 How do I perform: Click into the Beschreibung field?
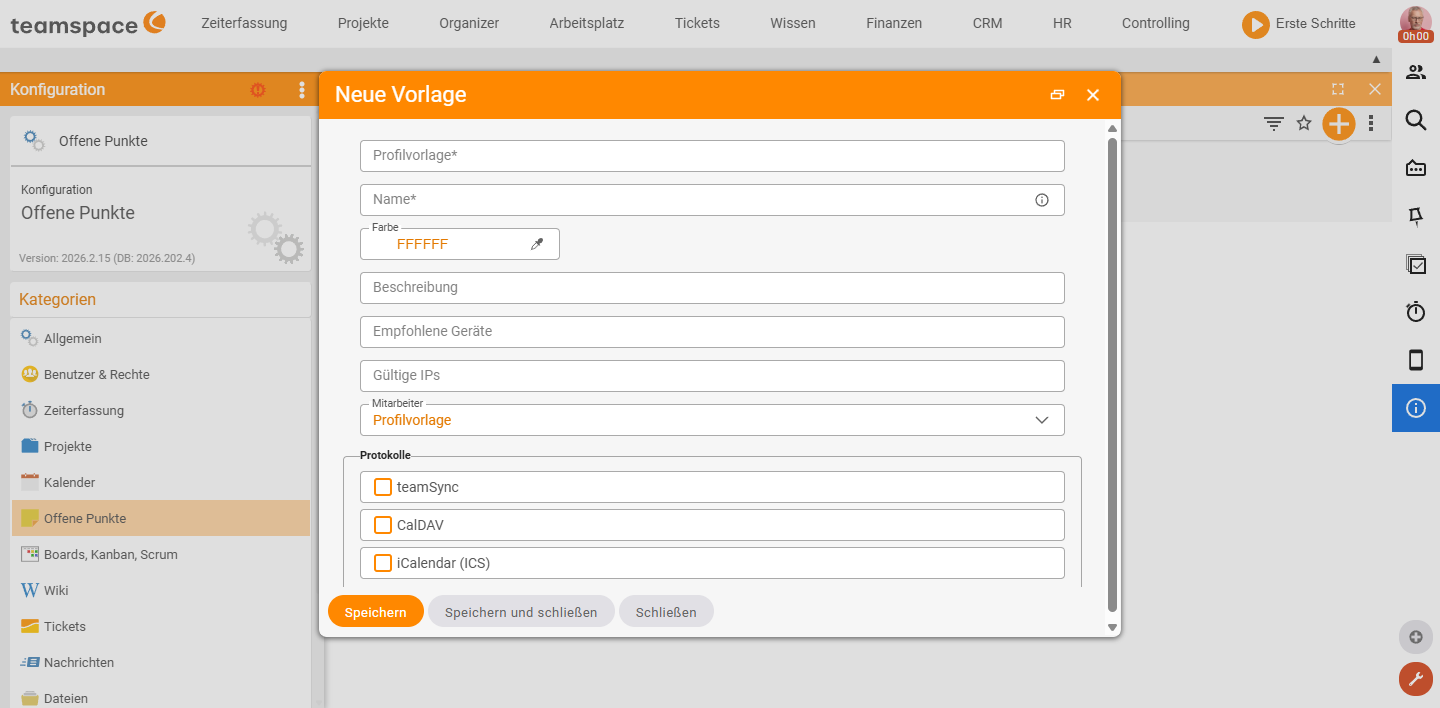coord(712,288)
